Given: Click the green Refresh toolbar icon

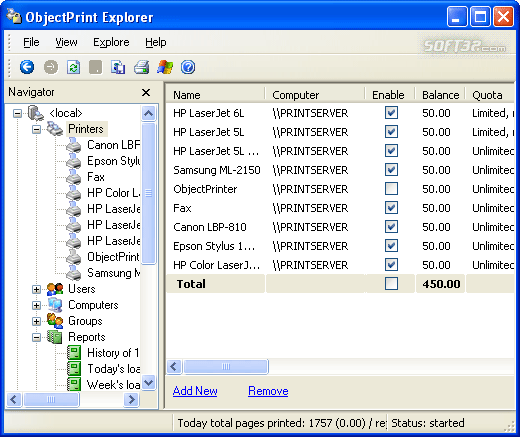Looking at the screenshot, I should click(73, 67).
